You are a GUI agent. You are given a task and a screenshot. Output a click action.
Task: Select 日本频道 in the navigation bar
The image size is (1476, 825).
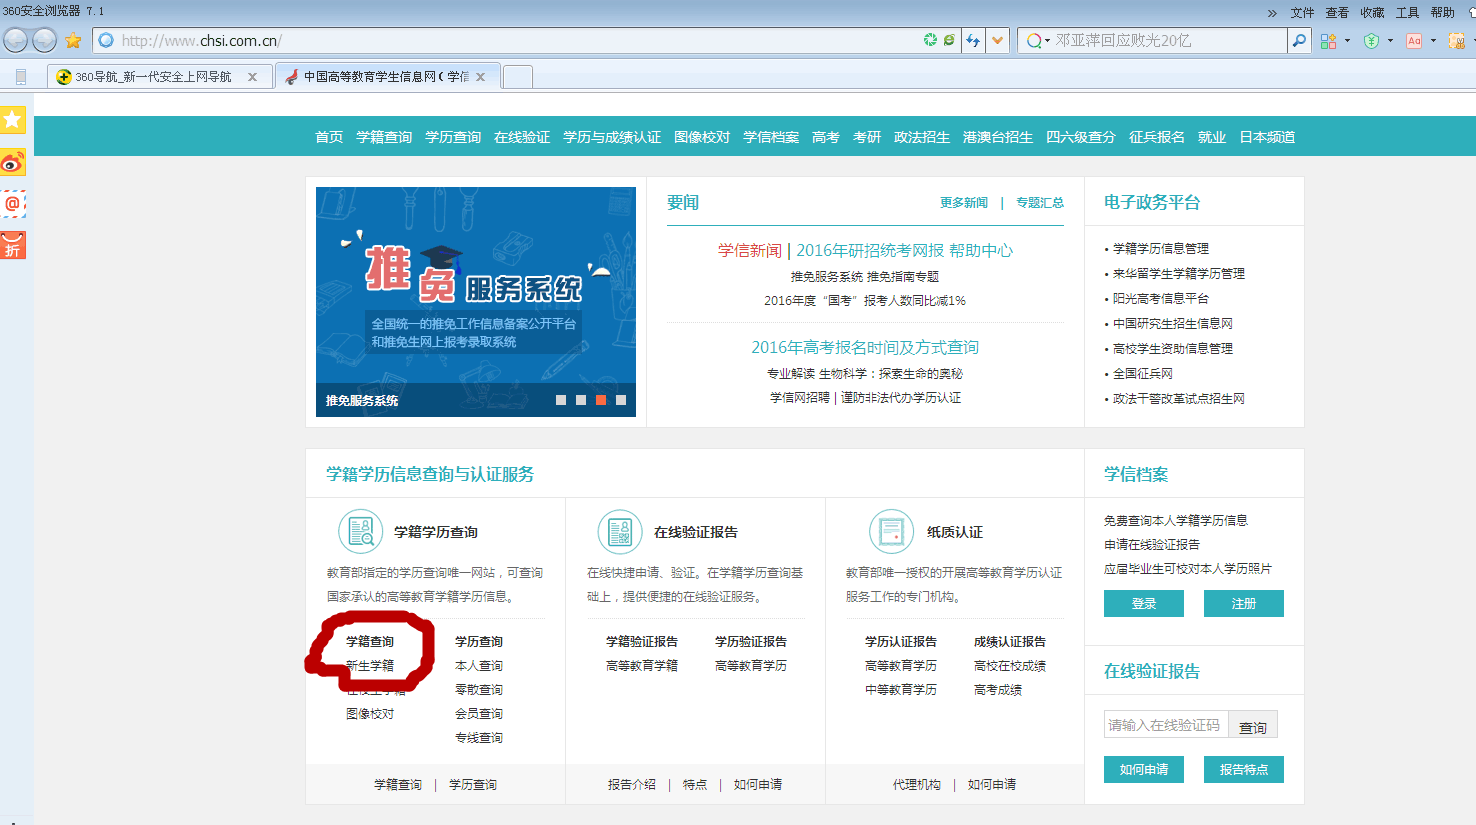tap(1267, 137)
